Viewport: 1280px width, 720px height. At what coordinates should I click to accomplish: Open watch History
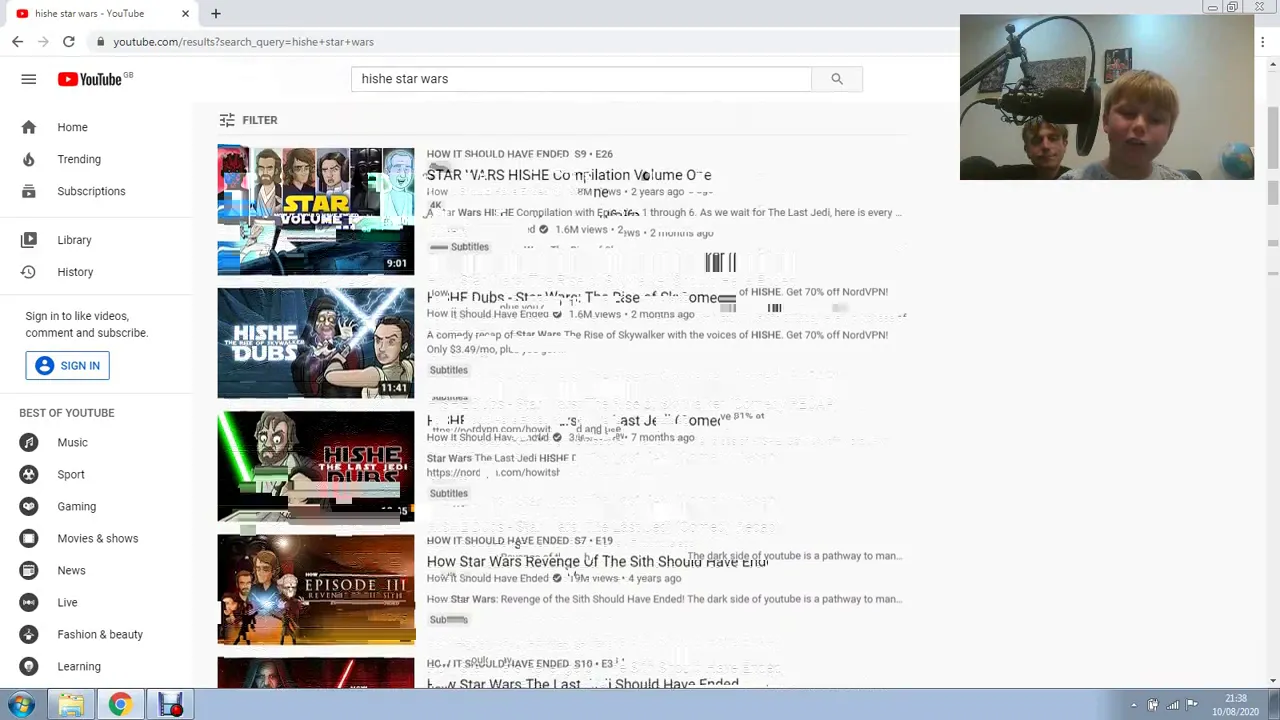point(75,272)
